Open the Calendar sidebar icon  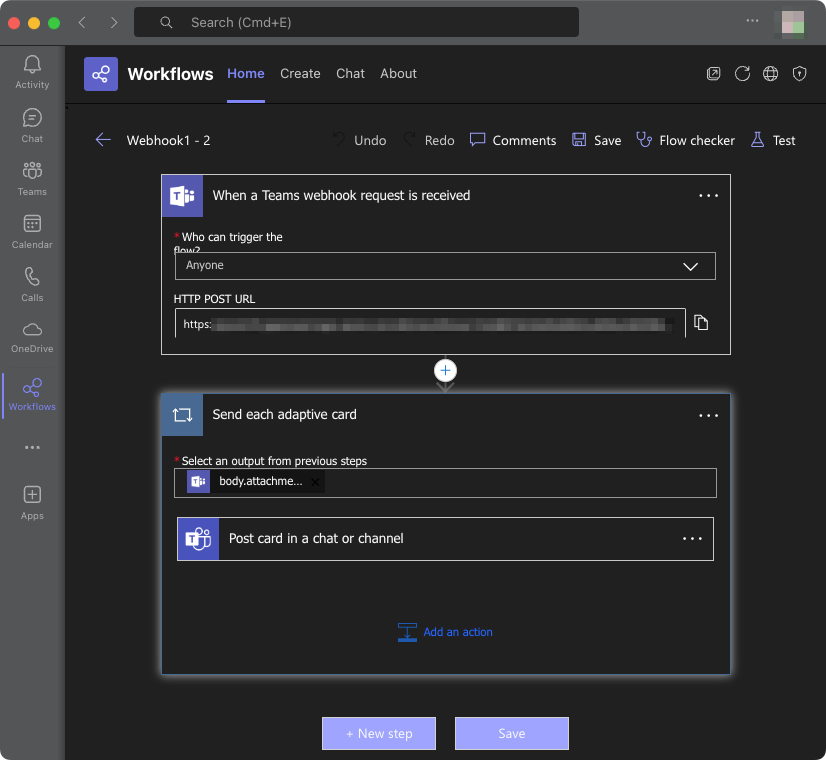32,232
